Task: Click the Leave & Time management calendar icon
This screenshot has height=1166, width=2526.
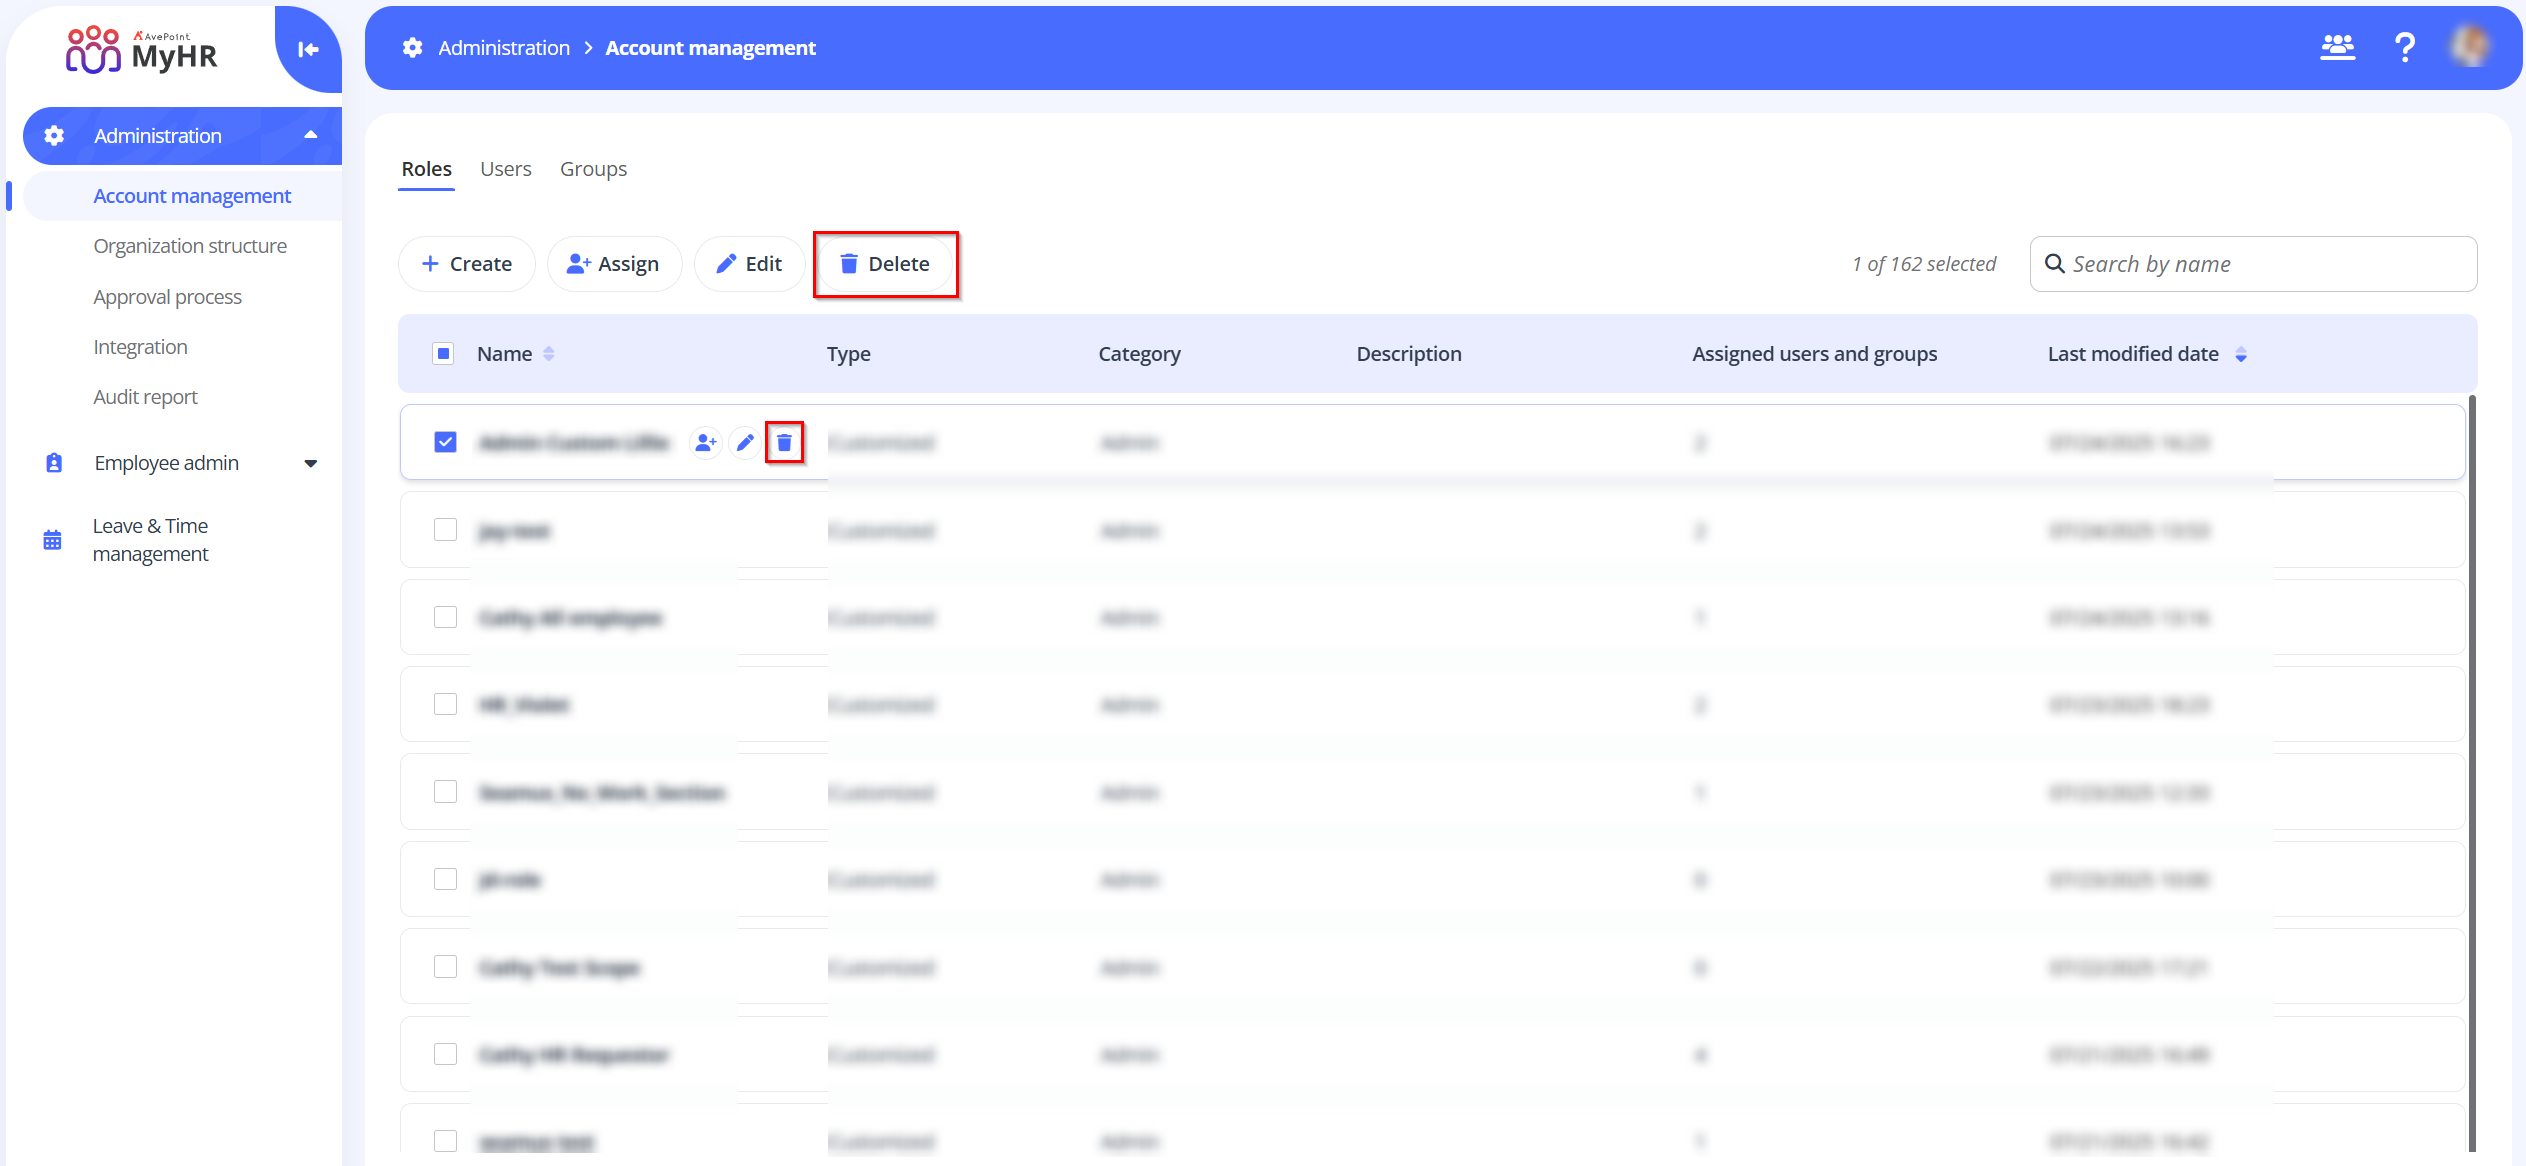Action: coord(53,540)
